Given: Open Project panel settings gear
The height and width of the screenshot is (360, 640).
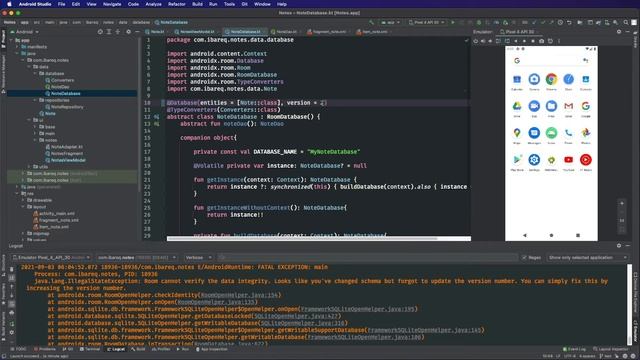Looking at the screenshot, I should 128,31.
